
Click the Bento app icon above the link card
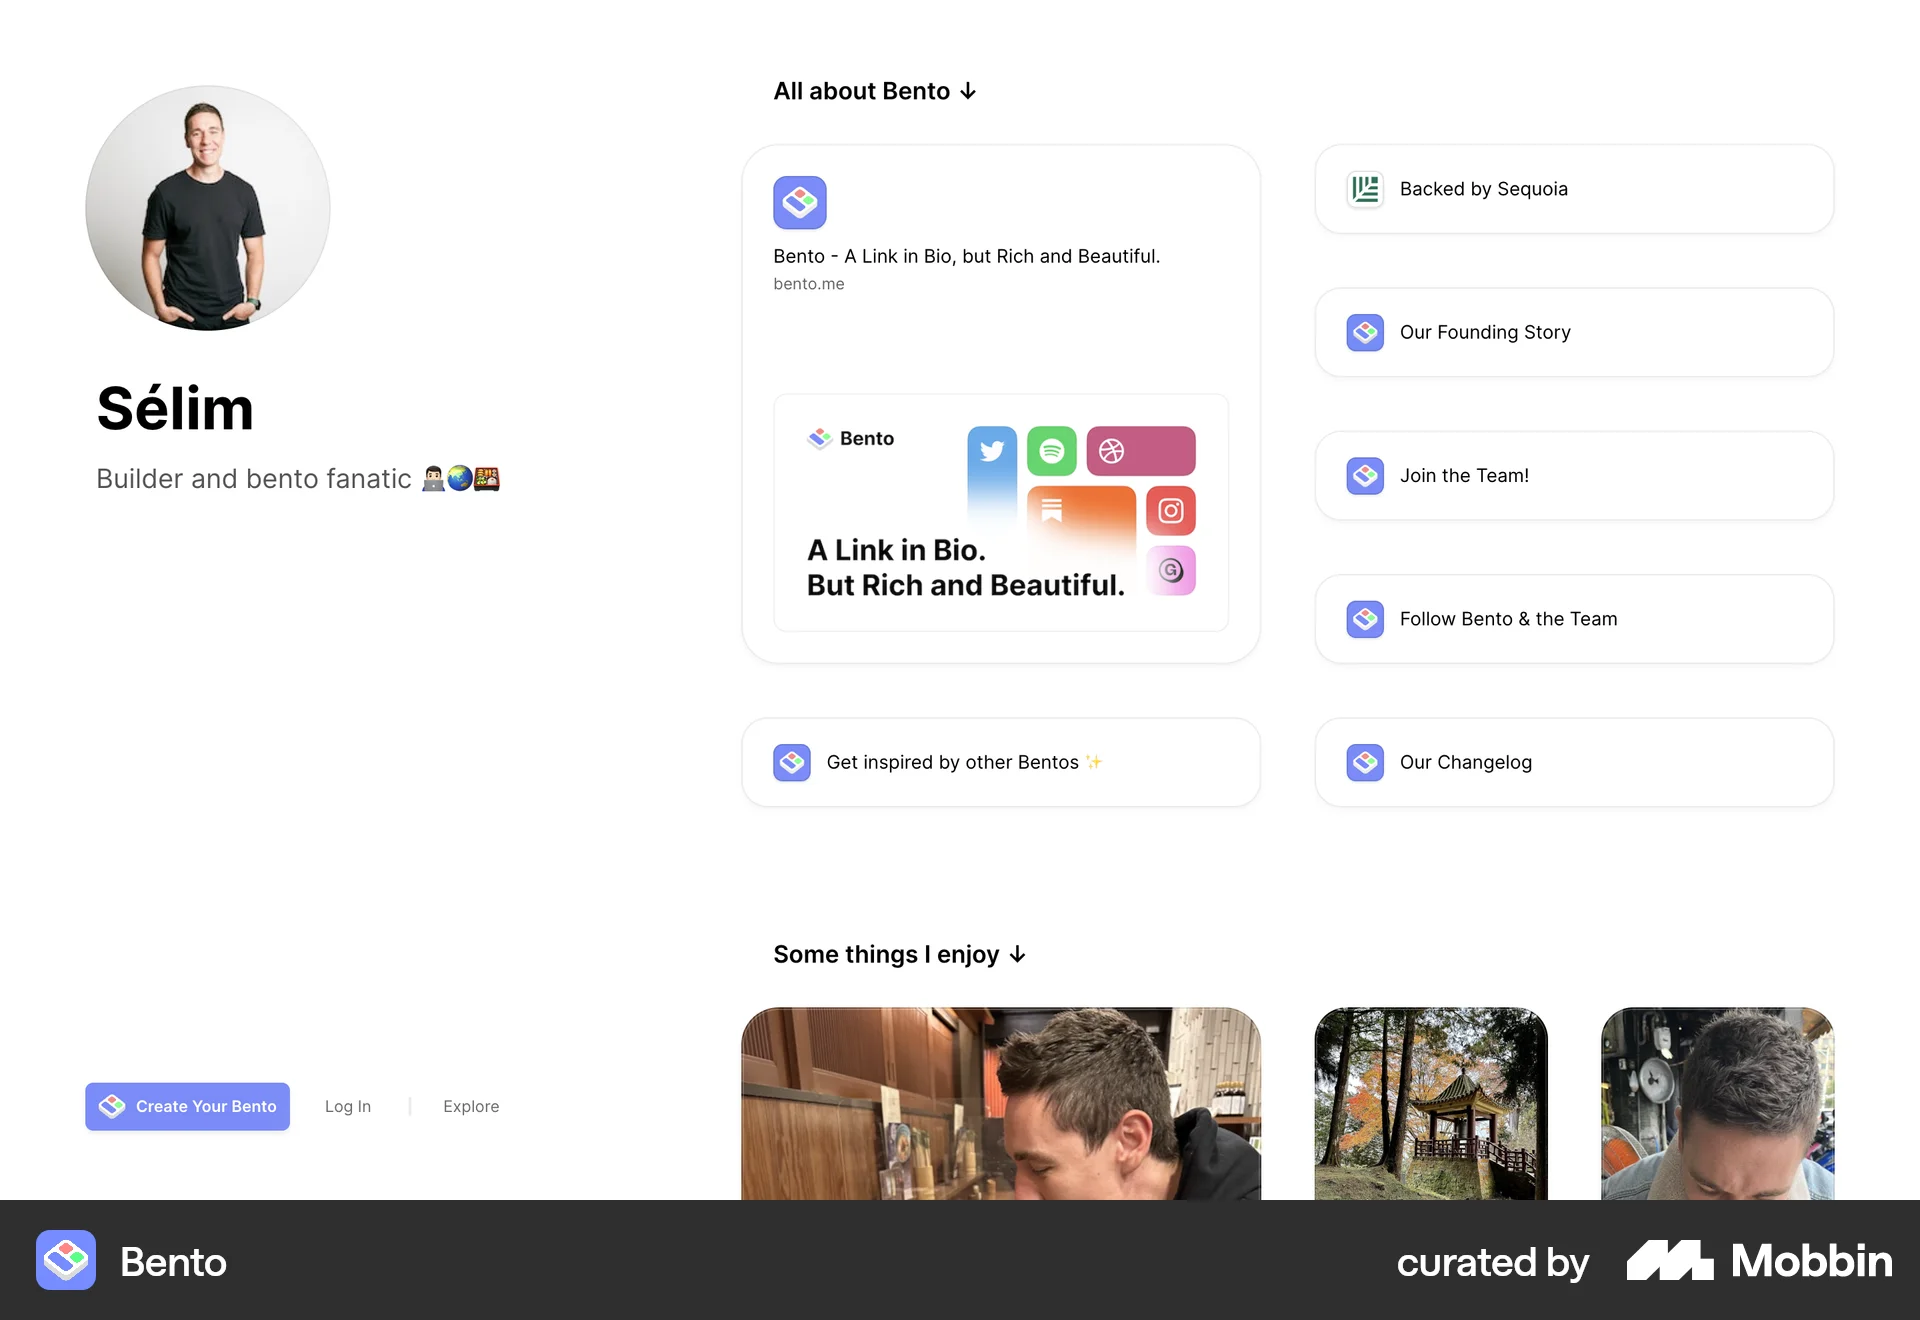click(x=799, y=202)
